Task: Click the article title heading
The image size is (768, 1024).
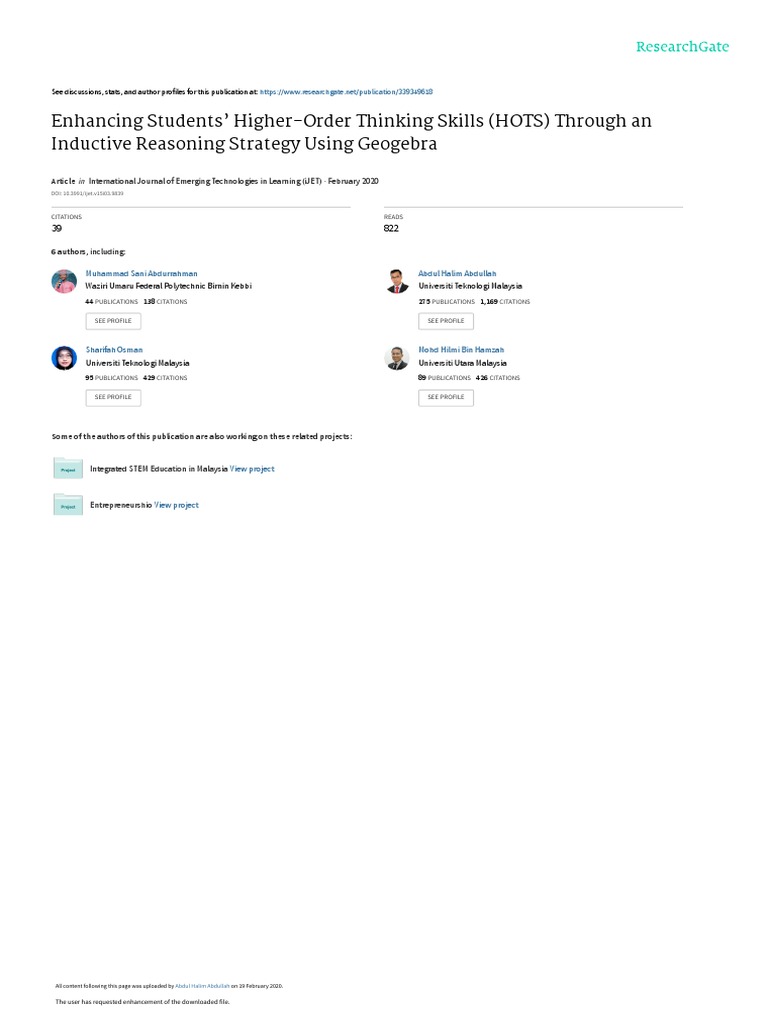Action: [x=350, y=131]
